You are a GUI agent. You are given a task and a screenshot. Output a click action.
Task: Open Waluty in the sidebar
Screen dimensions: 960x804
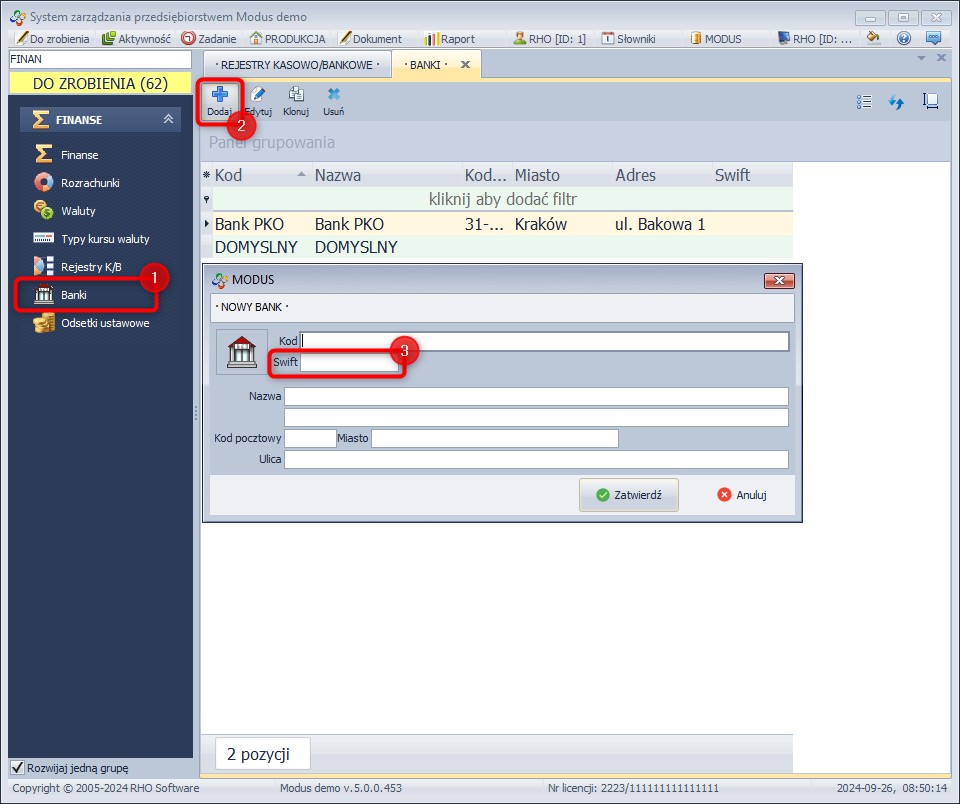(78, 211)
